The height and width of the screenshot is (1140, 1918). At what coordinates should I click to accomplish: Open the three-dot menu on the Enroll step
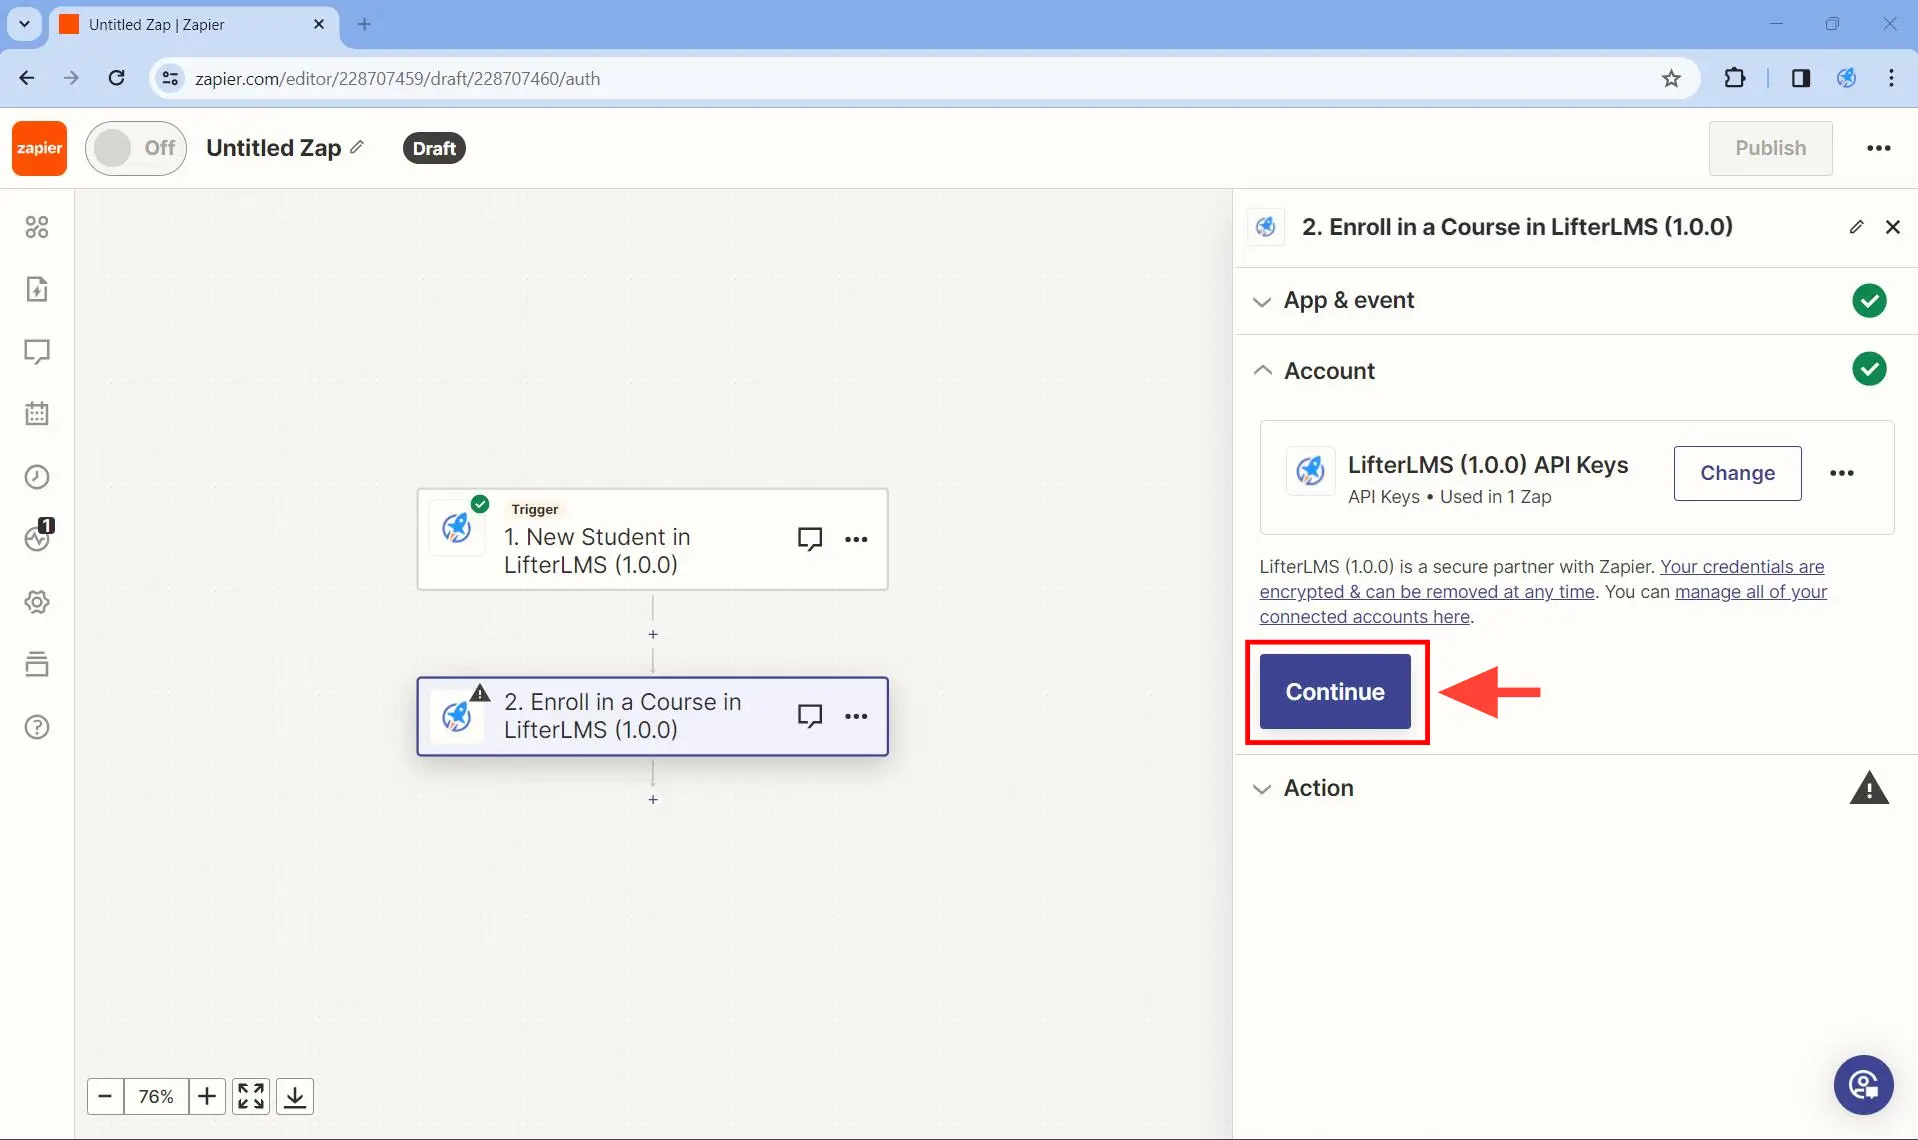[858, 716]
